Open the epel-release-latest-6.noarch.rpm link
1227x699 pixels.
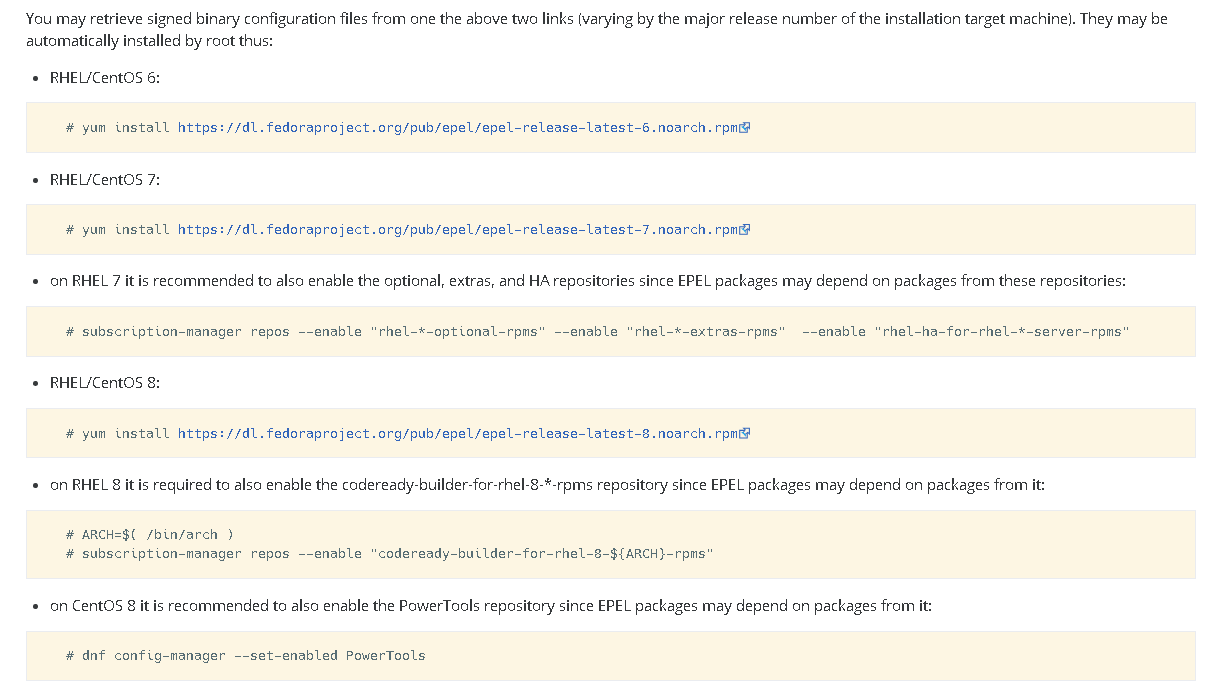pyautogui.click(x=458, y=128)
